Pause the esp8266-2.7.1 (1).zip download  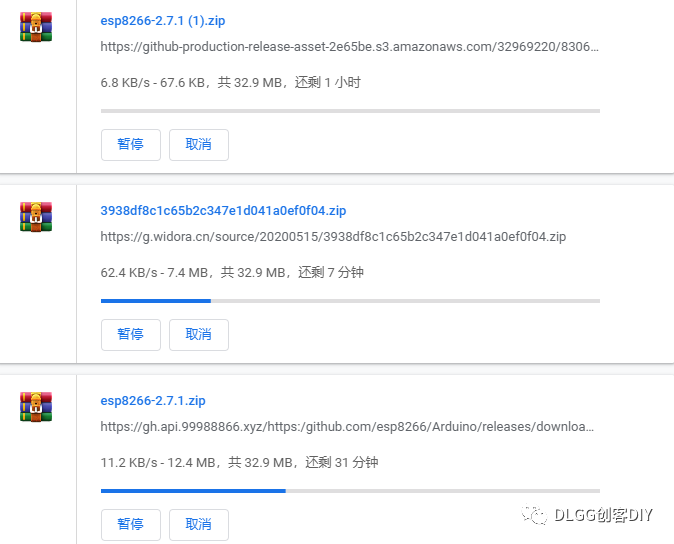coord(131,145)
